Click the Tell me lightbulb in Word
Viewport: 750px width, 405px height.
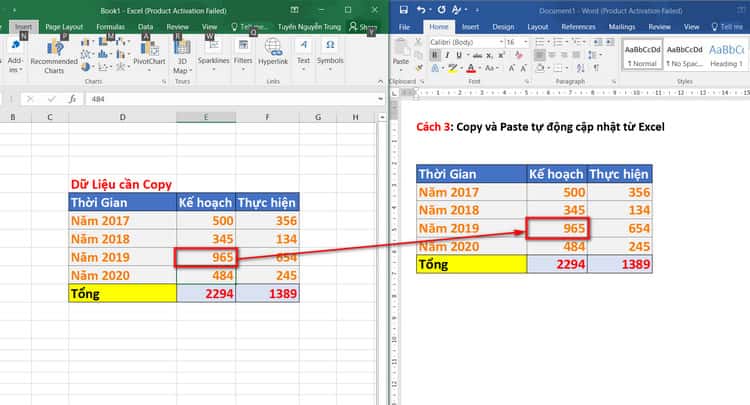(x=715, y=27)
